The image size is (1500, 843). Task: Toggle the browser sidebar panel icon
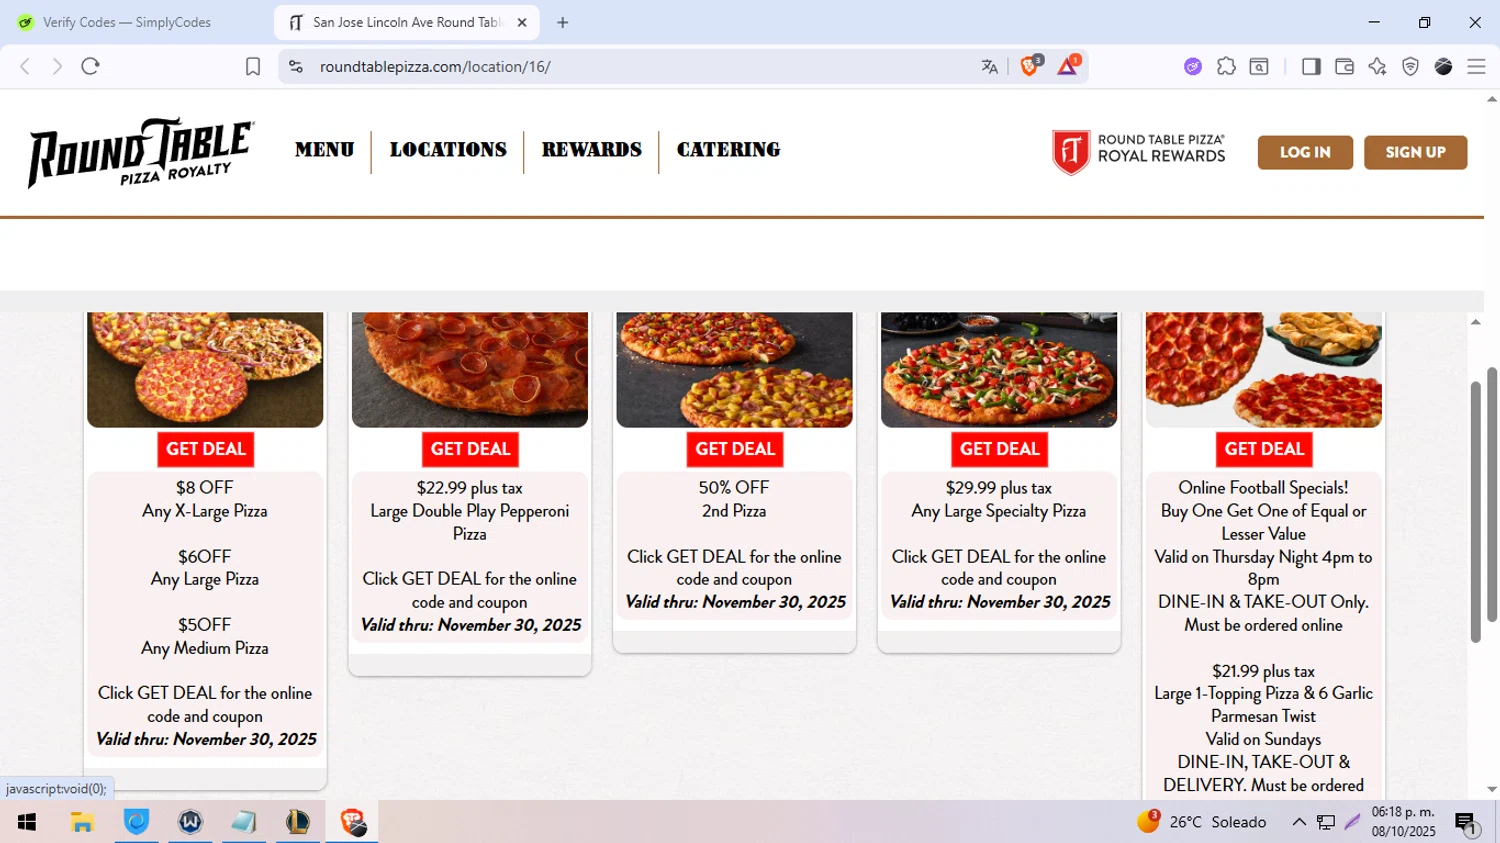pyautogui.click(x=1311, y=67)
